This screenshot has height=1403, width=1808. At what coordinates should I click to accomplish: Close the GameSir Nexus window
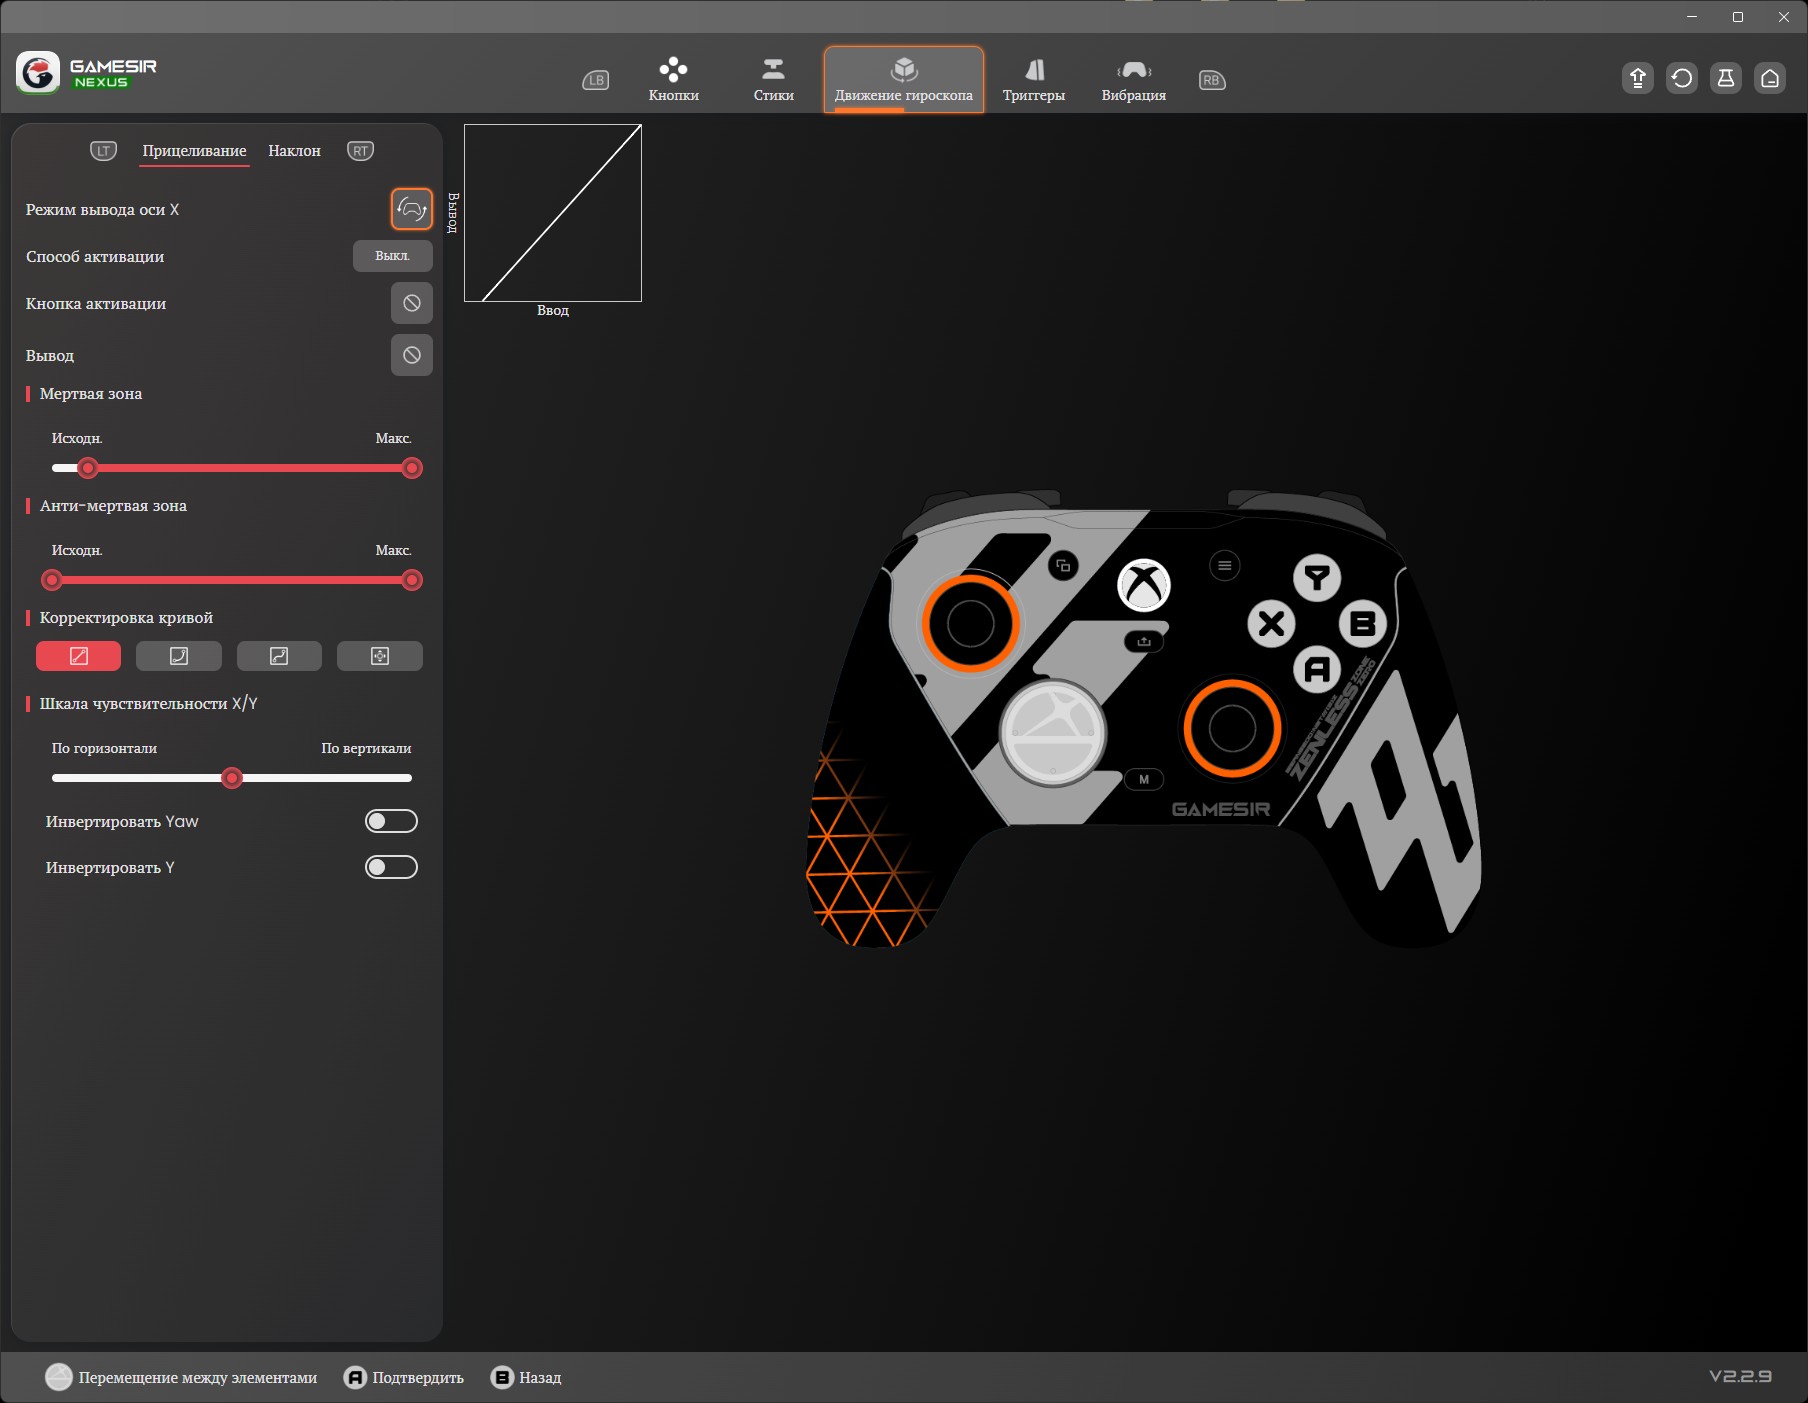tap(1784, 17)
